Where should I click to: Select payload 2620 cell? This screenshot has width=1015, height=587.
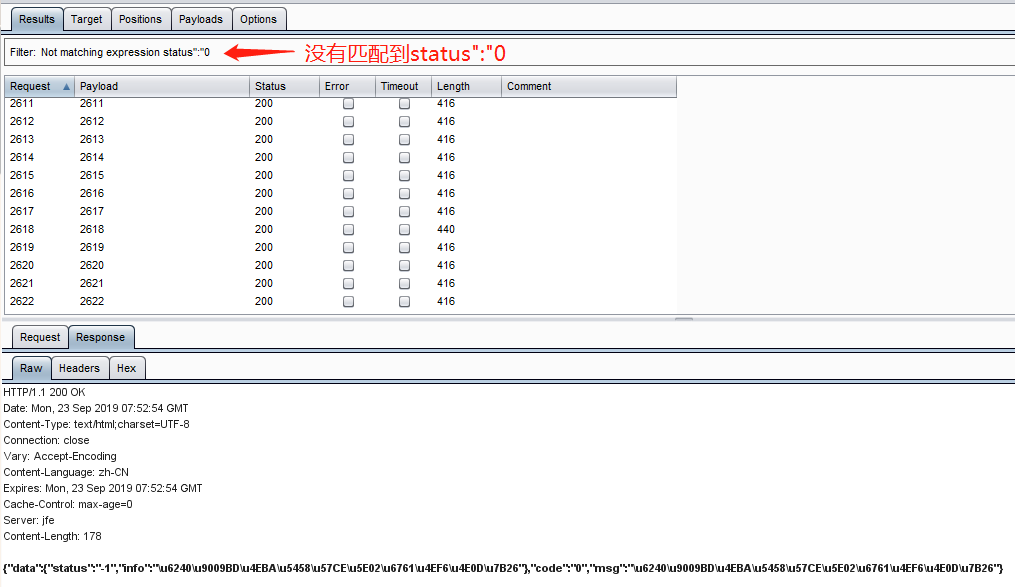click(92, 265)
